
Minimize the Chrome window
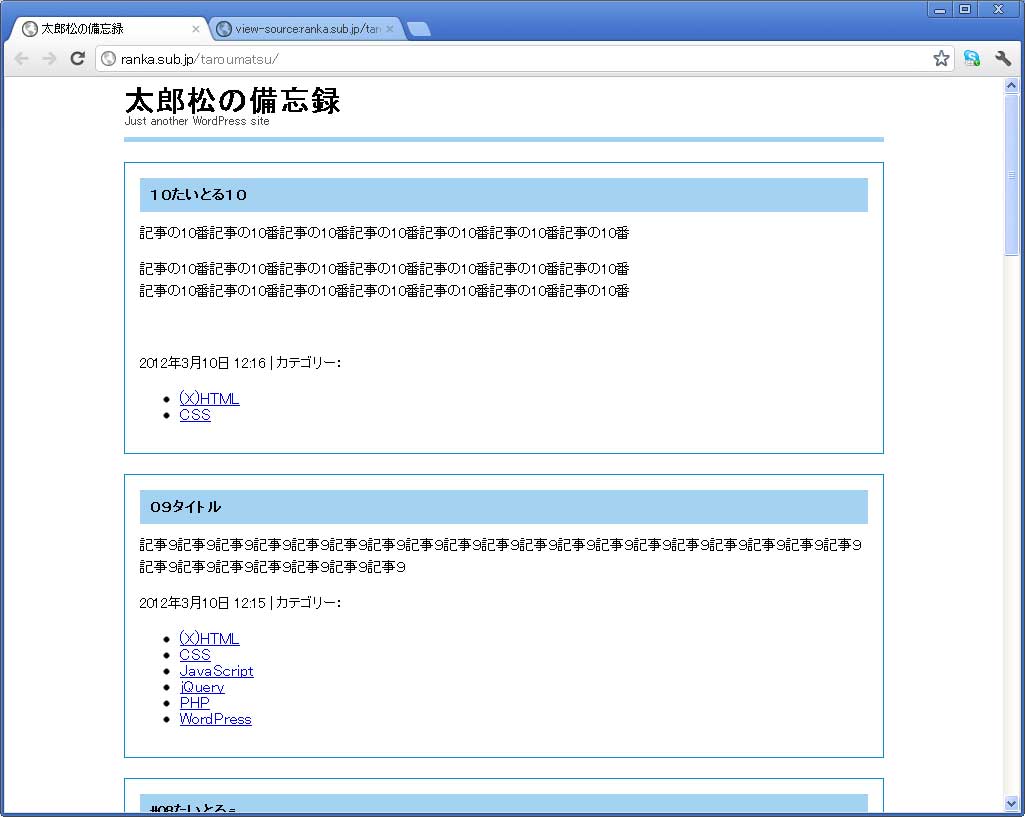point(939,9)
